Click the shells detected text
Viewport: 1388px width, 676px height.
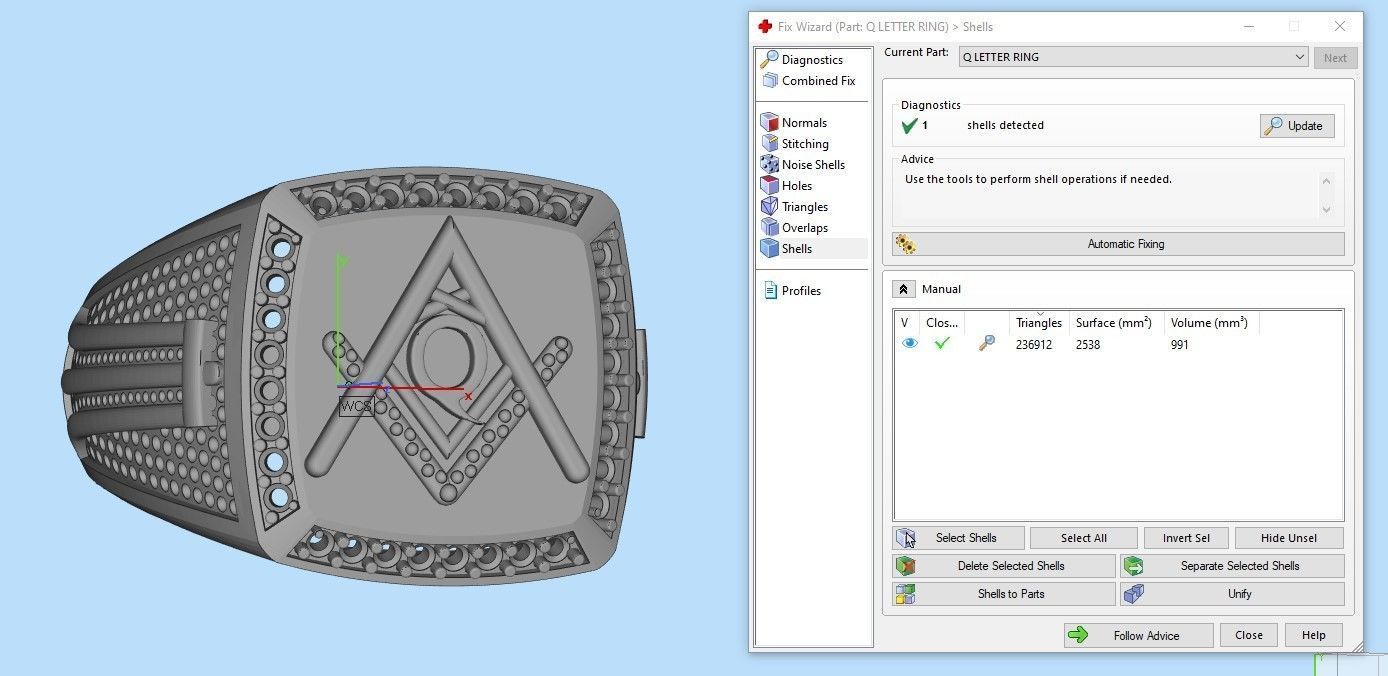[x=1005, y=126]
